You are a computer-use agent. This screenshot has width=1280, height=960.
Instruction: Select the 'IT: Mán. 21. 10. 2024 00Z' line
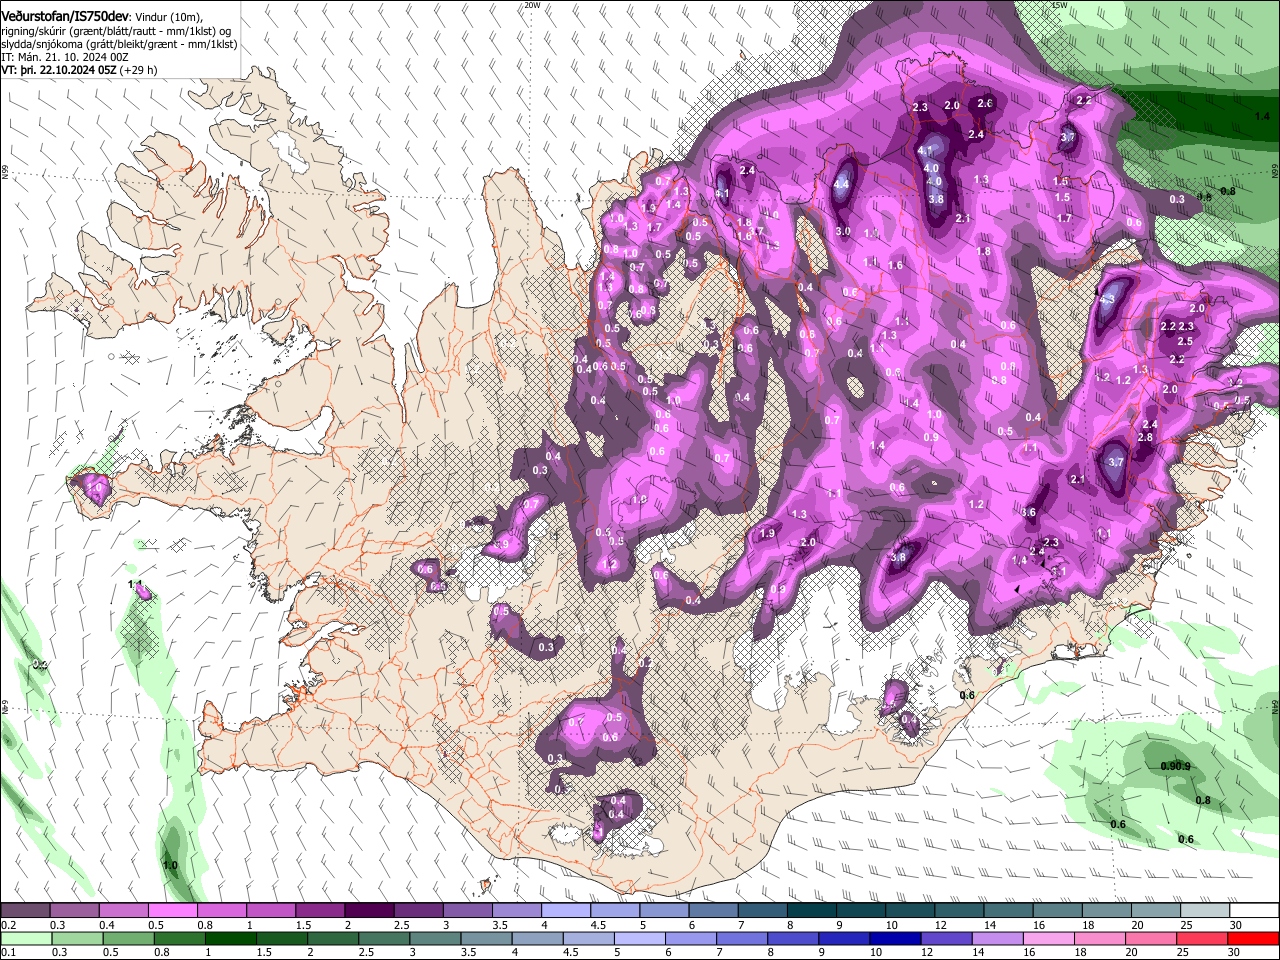65,57
